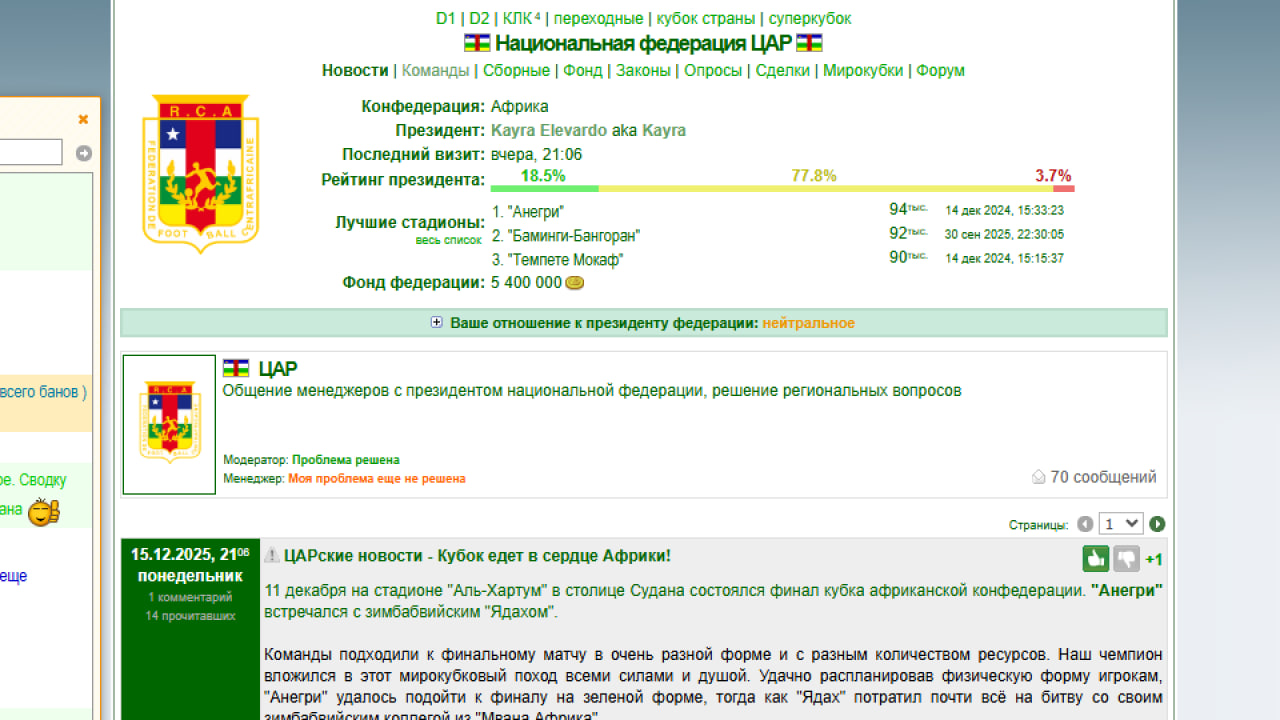Screen dimensions: 1280x720
Task: Click the green next-page arrow
Action: coord(1157,523)
